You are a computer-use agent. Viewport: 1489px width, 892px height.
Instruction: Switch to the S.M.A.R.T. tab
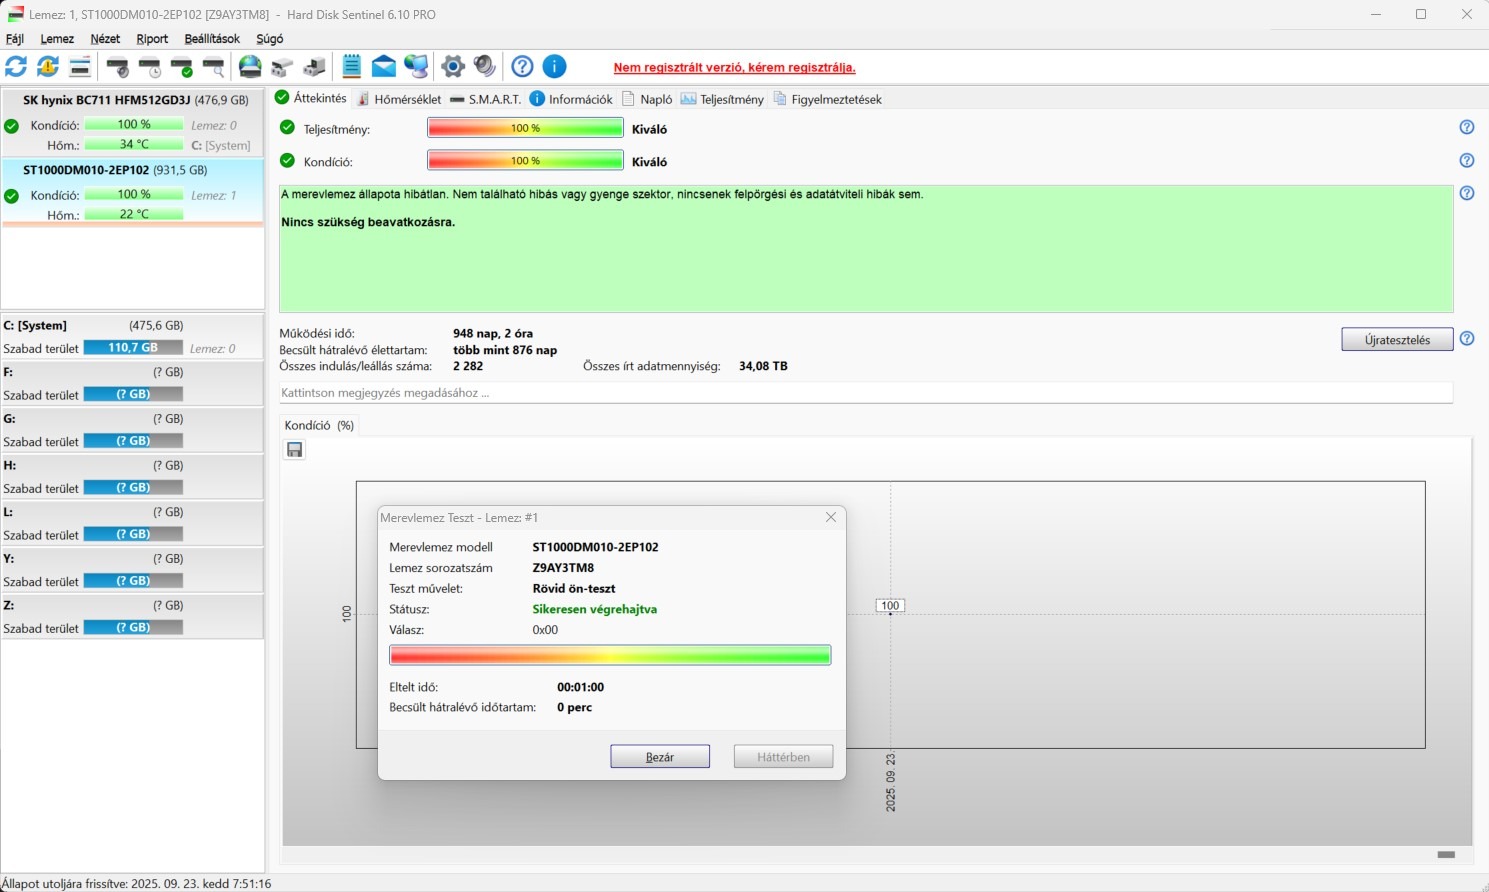486,99
